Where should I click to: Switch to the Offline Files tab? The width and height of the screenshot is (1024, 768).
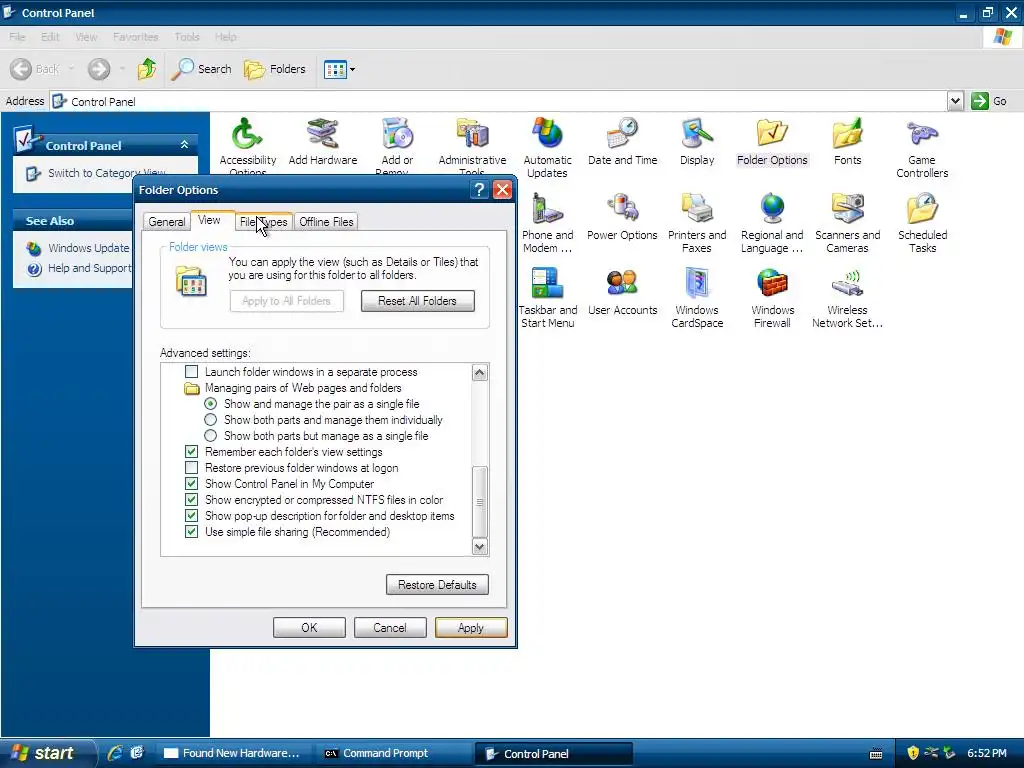pyautogui.click(x=326, y=222)
